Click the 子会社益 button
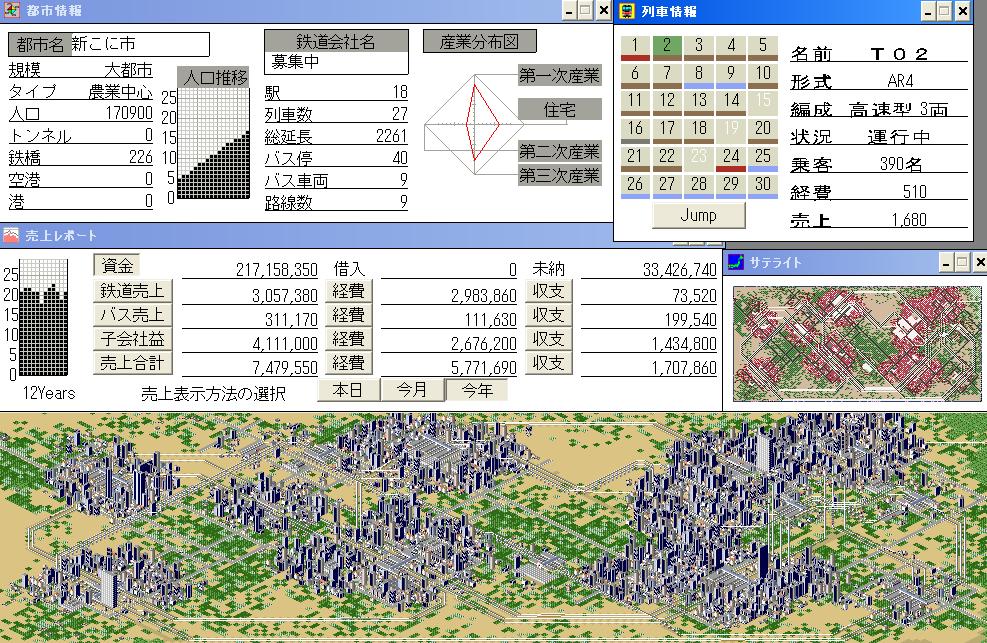Image resolution: width=987 pixels, height=643 pixels. [132, 338]
